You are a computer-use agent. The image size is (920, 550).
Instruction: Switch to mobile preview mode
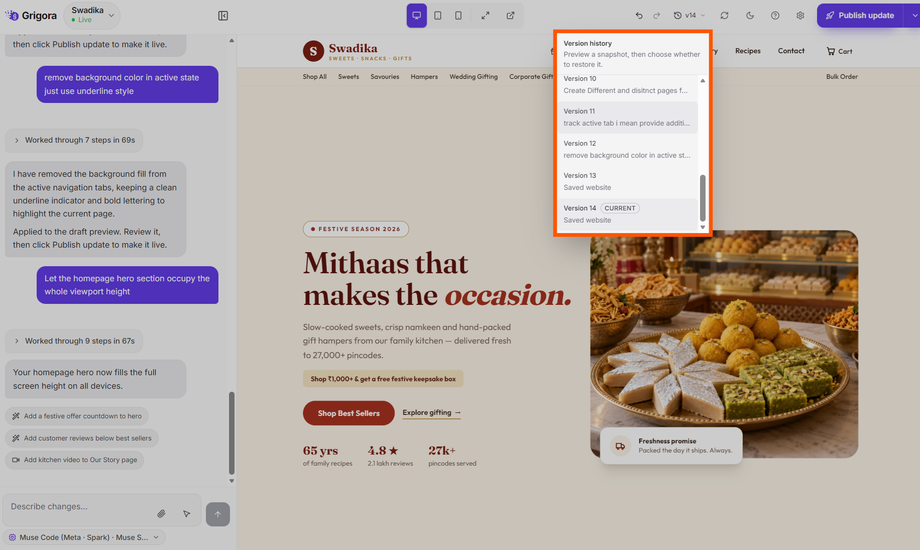(x=458, y=16)
